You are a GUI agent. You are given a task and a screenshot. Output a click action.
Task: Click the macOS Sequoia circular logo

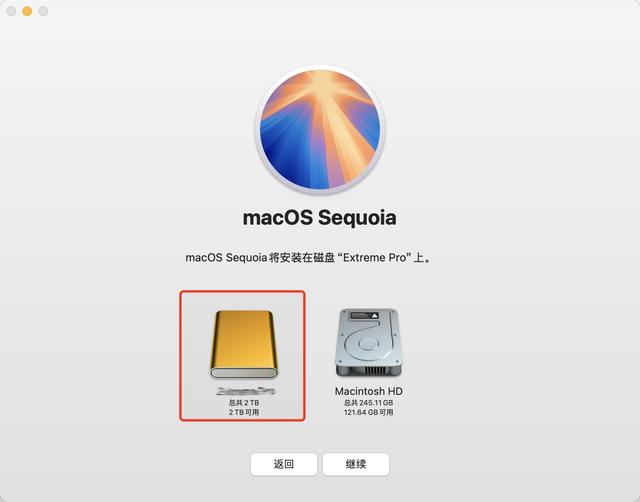tap(320, 129)
